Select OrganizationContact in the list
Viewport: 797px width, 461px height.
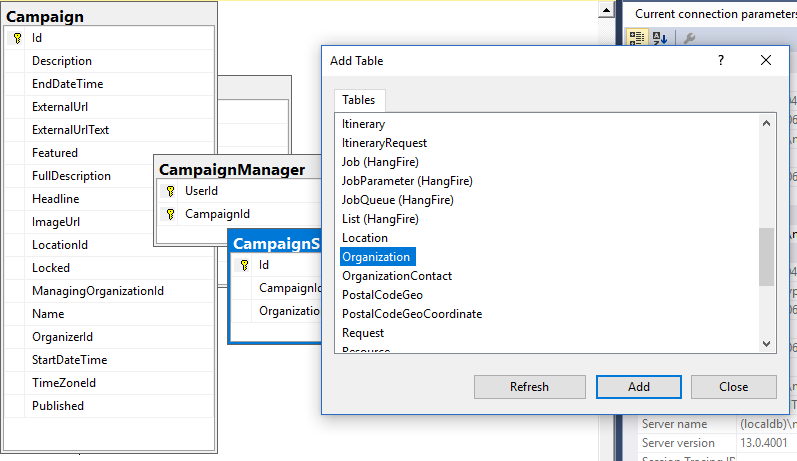[x=397, y=276]
